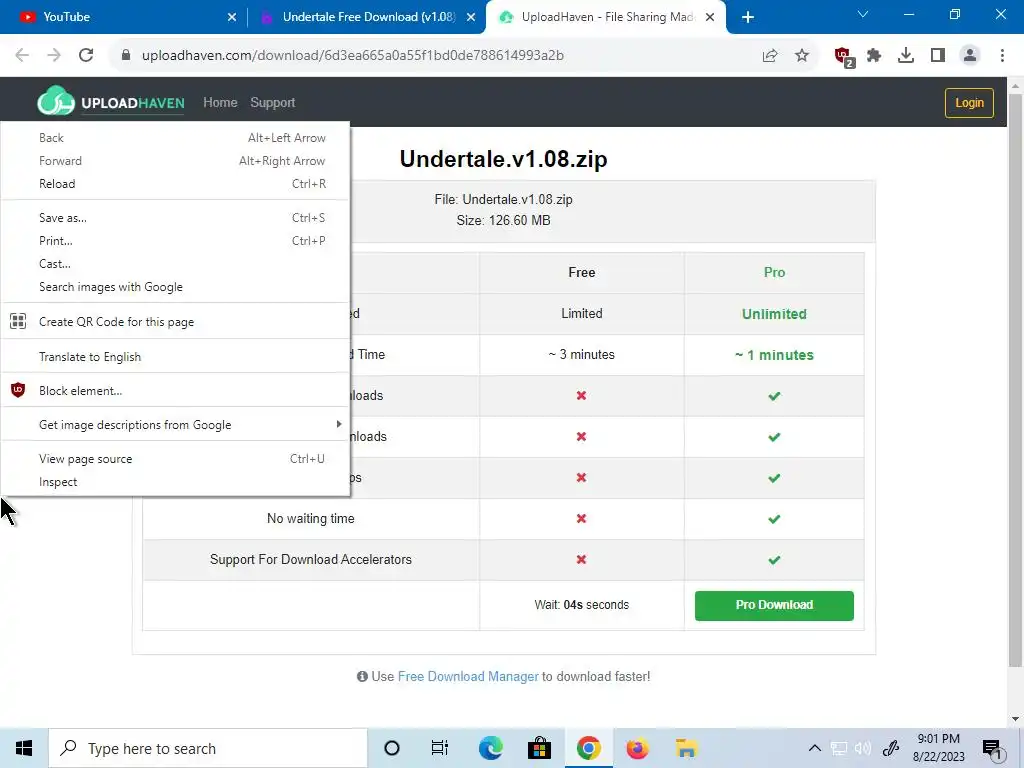The height and width of the screenshot is (768, 1024).
Task: Open Windows Start menu
Action: point(24,748)
